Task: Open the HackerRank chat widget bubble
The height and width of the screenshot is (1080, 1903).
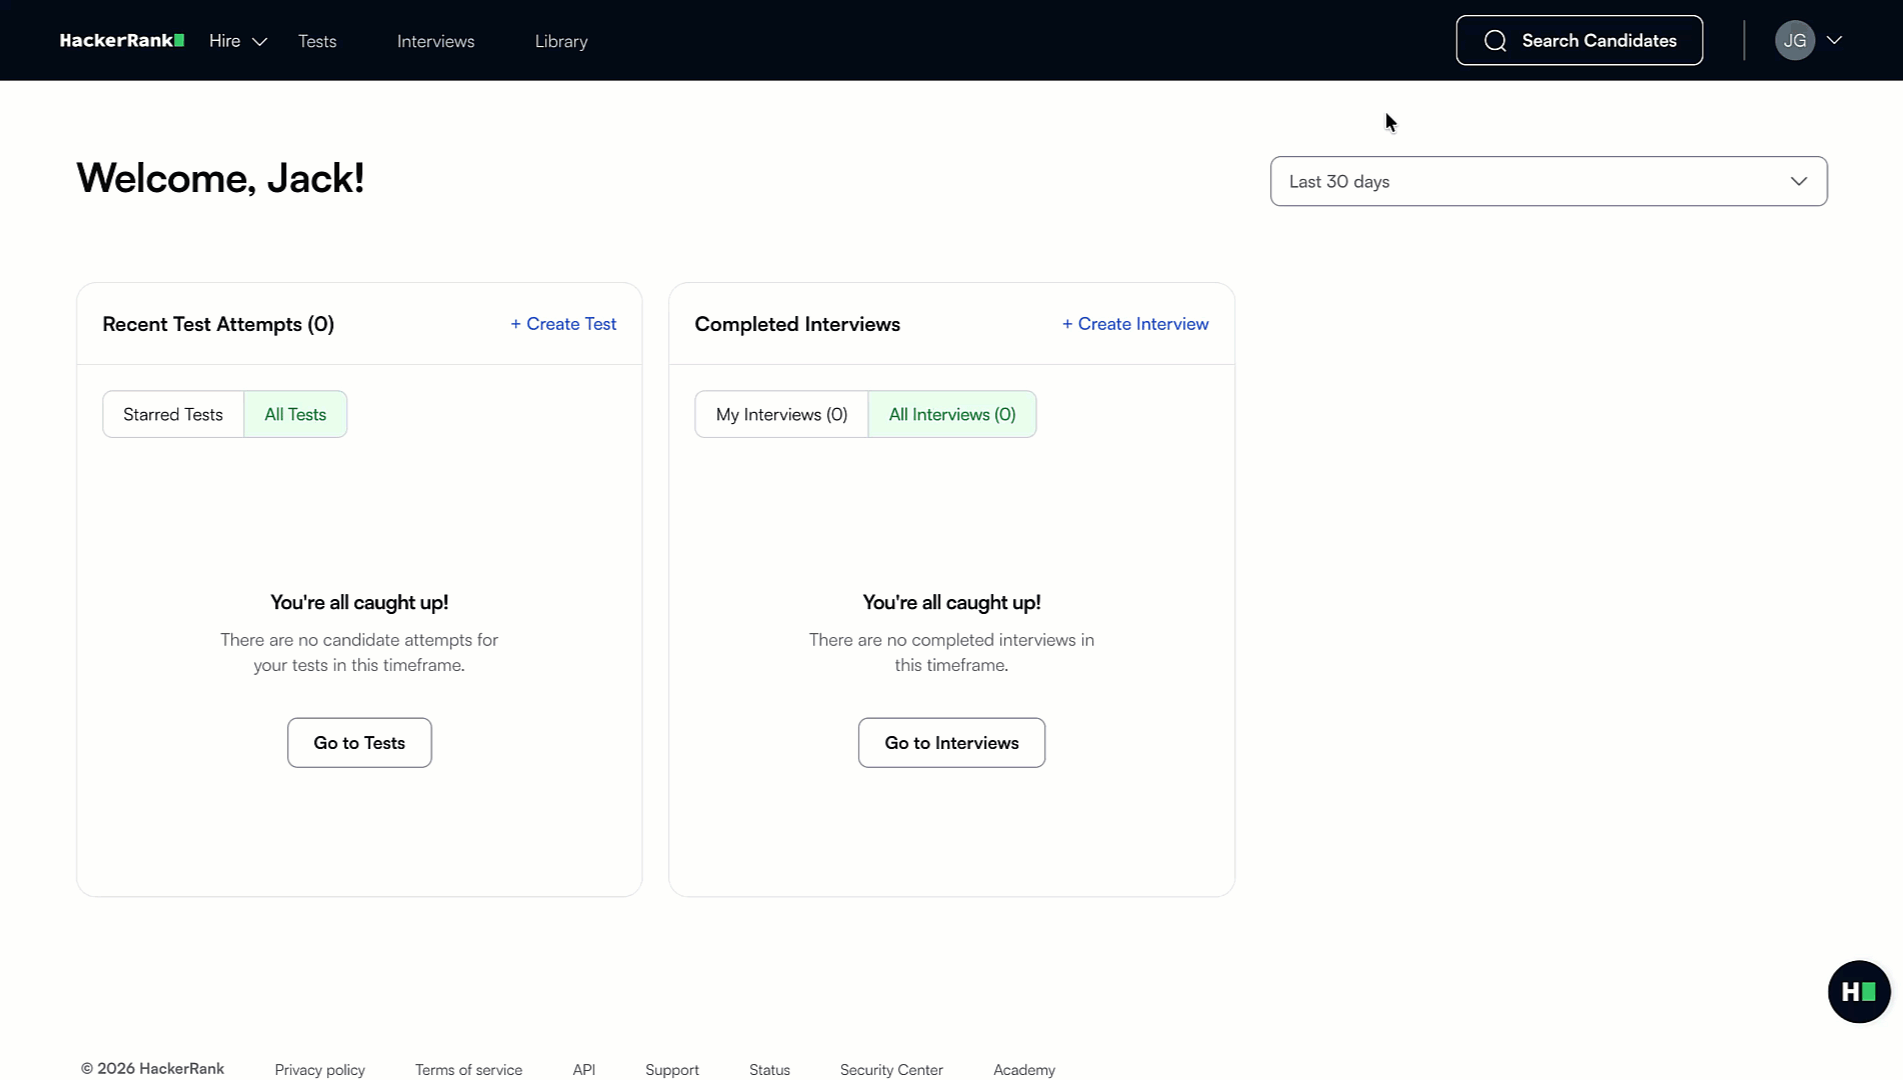Action: [1858, 991]
